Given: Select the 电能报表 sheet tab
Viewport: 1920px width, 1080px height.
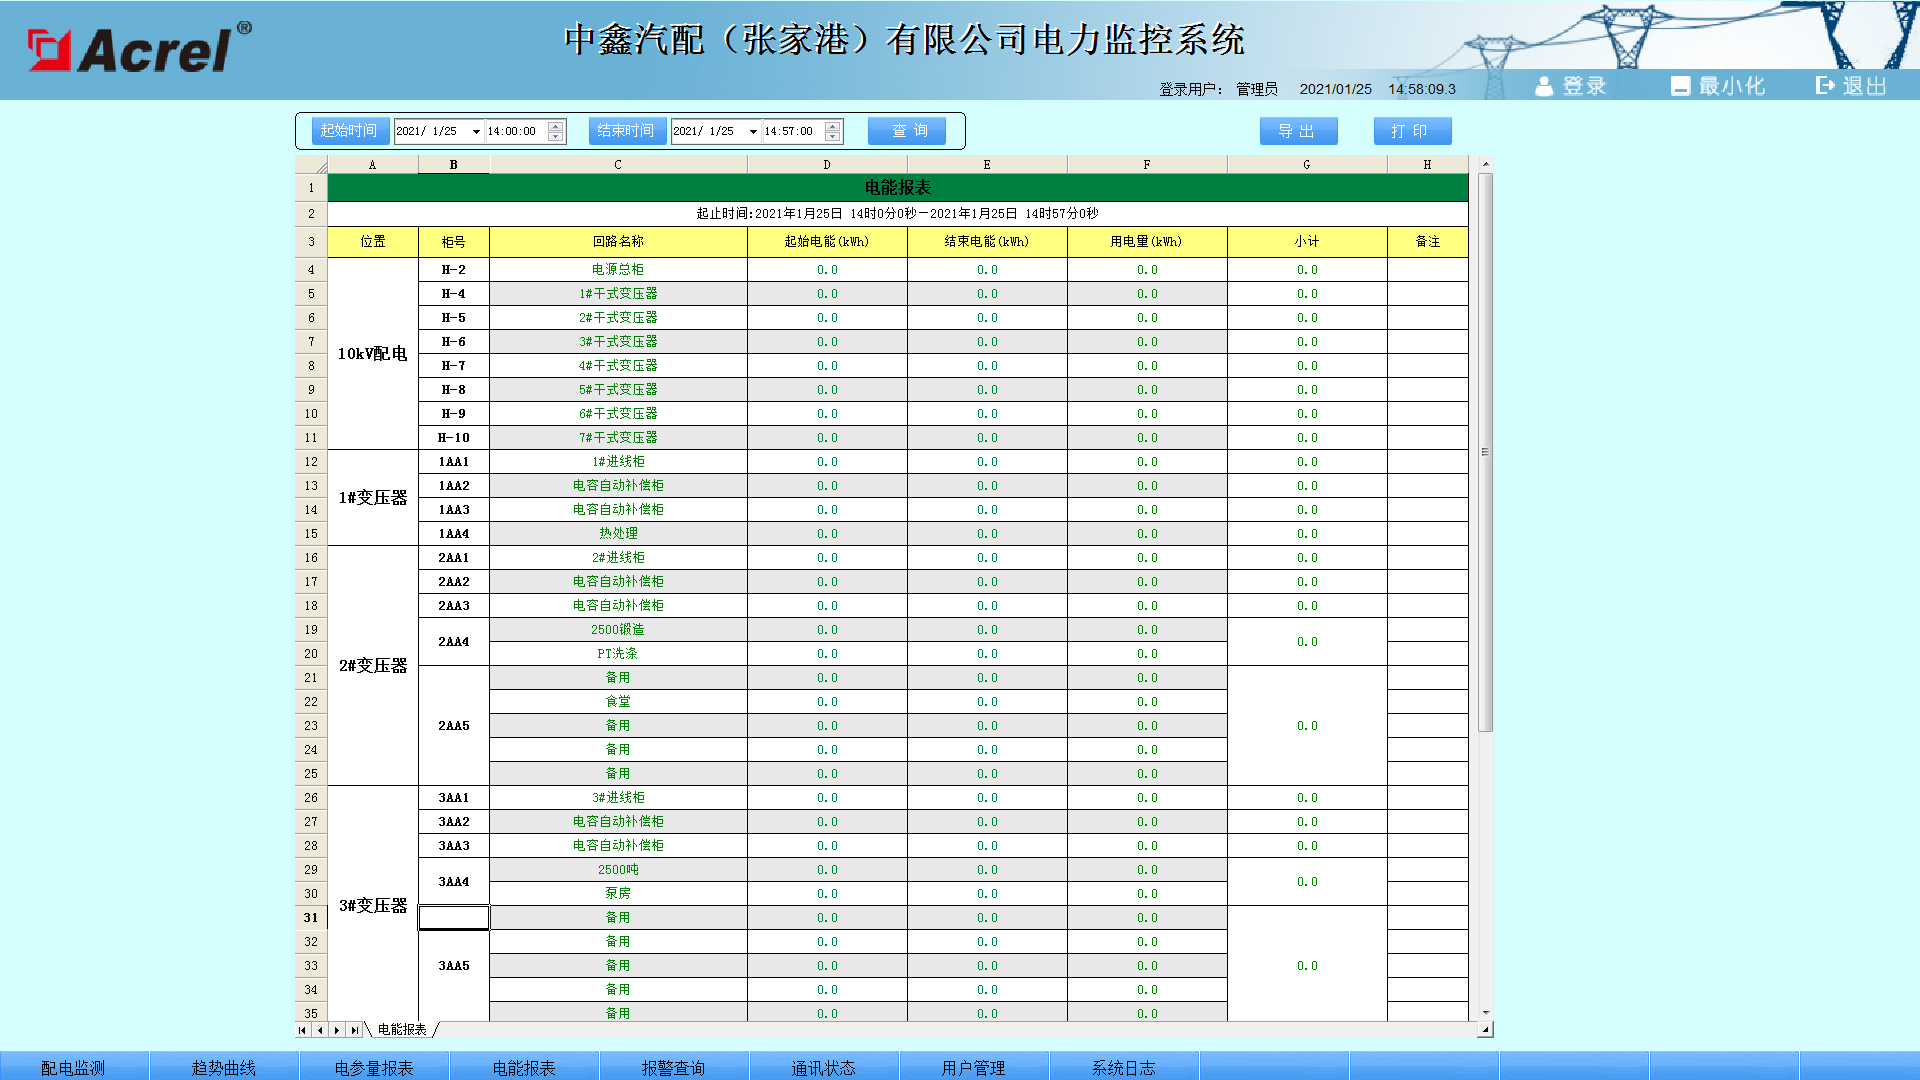Looking at the screenshot, I should click(402, 1030).
